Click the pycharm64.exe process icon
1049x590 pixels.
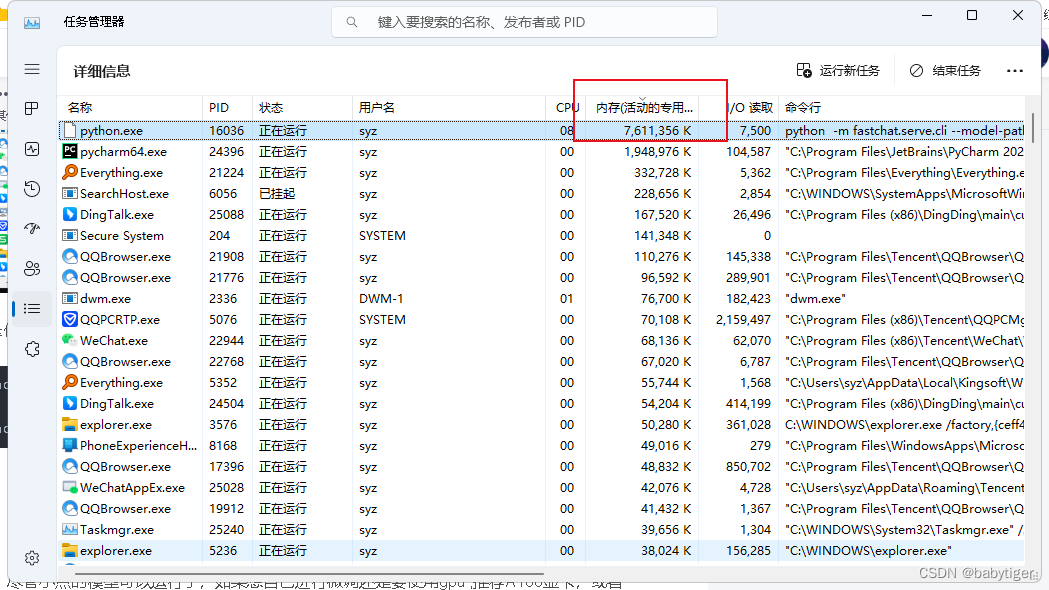(70, 151)
